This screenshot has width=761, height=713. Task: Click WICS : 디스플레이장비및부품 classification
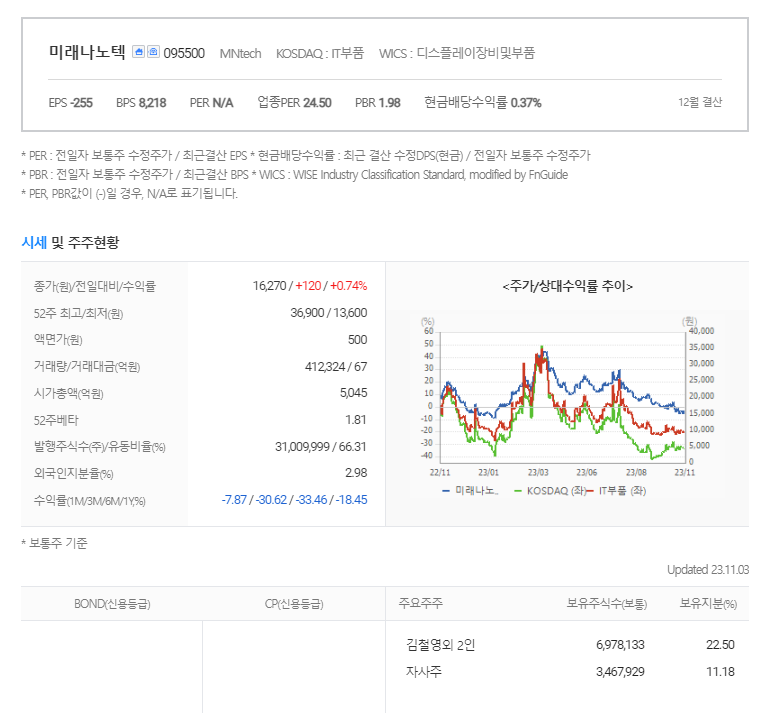[457, 53]
